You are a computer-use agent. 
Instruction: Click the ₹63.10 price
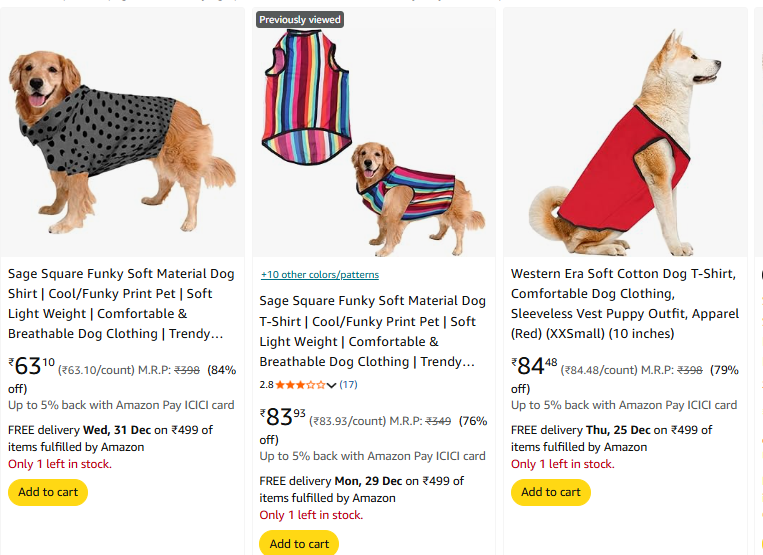32,366
